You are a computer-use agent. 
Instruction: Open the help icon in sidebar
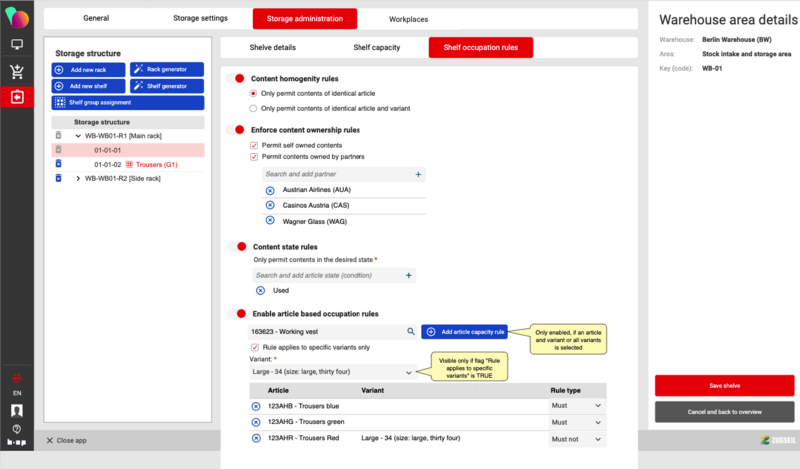[16, 428]
